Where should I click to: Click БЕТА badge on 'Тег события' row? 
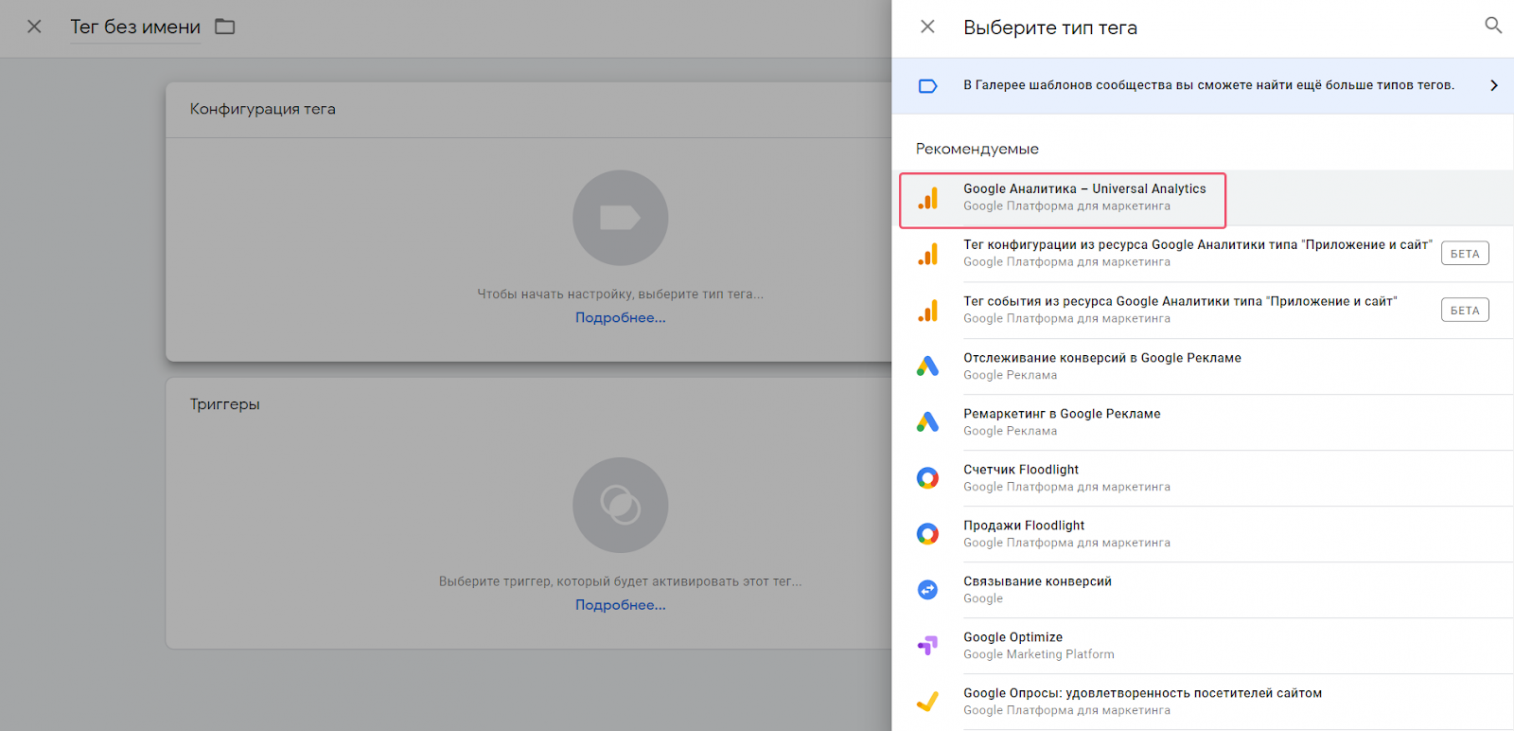[1464, 310]
